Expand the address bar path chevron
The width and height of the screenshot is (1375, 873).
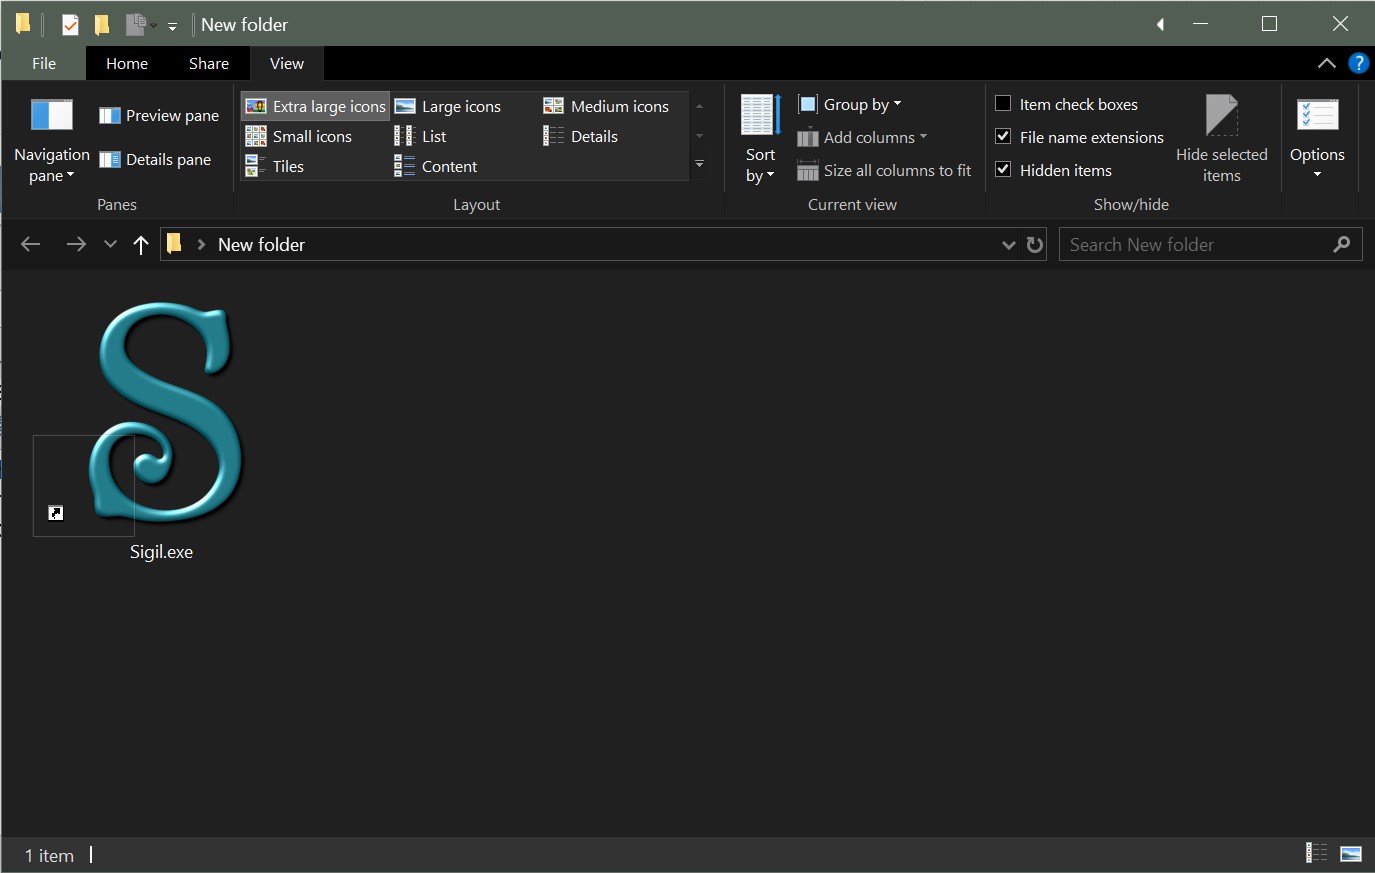[x=201, y=245]
